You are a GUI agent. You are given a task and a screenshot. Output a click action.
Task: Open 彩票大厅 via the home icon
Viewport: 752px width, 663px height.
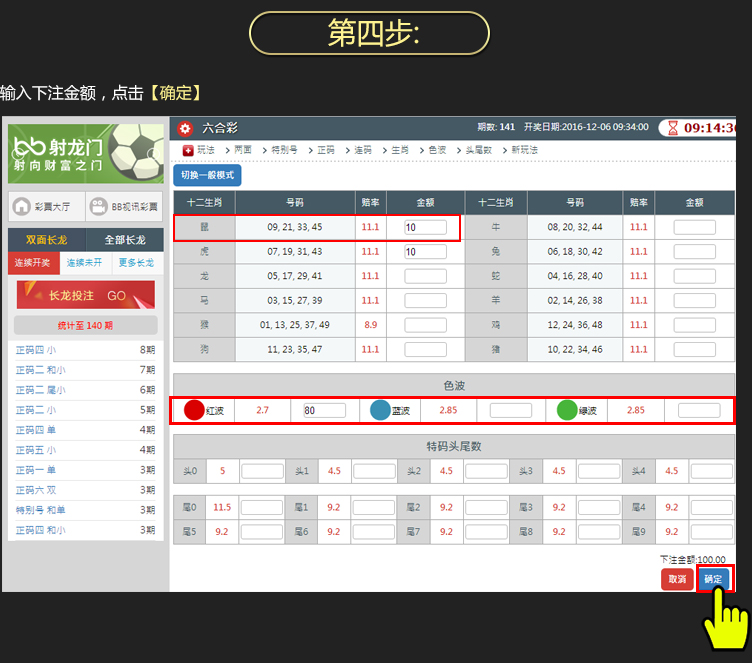point(21,207)
